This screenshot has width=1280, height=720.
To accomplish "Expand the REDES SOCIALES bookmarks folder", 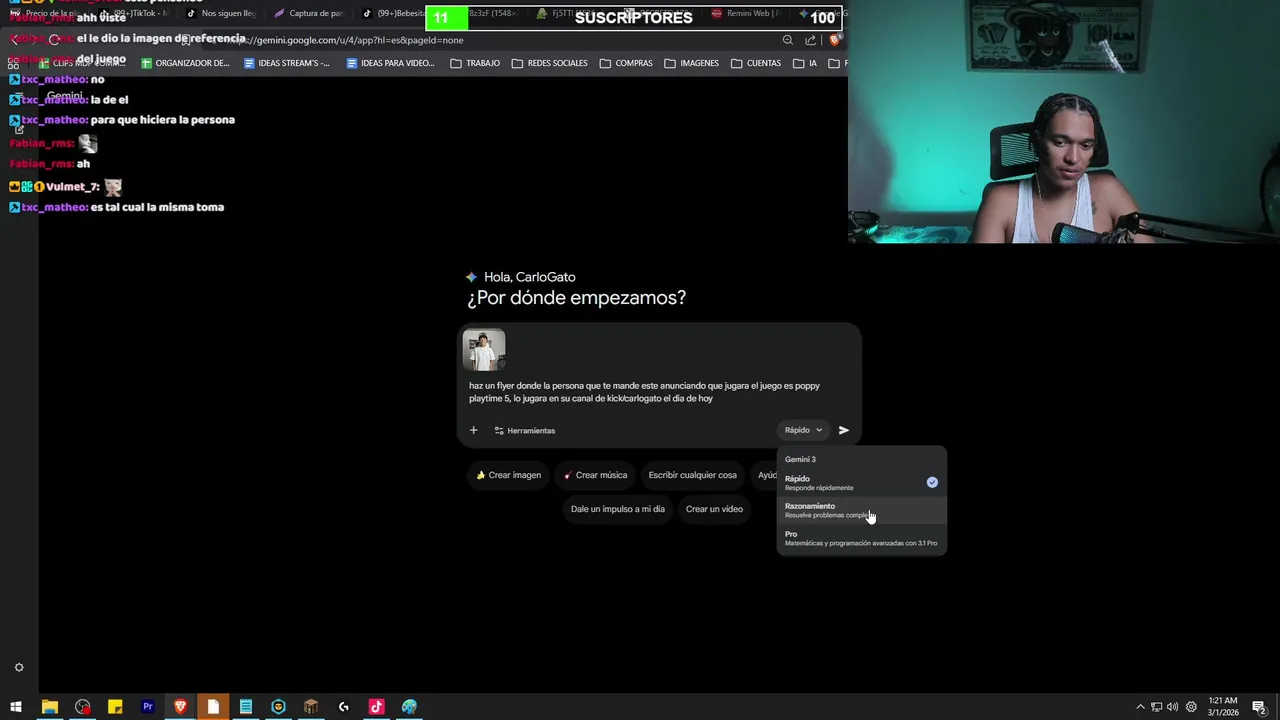I will click(550, 63).
